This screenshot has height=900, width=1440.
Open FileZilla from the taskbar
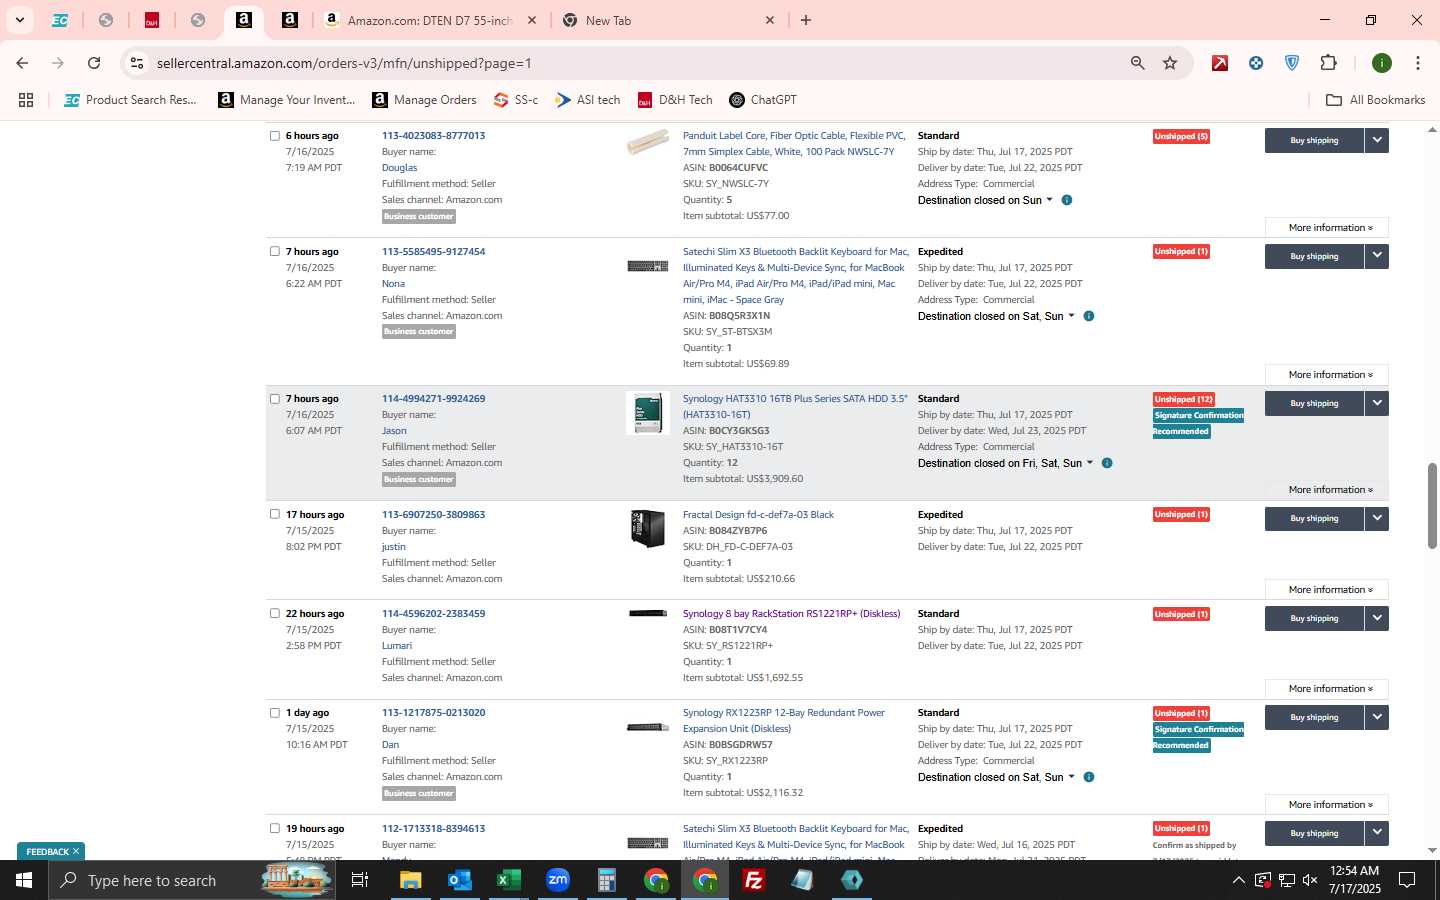point(754,880)
